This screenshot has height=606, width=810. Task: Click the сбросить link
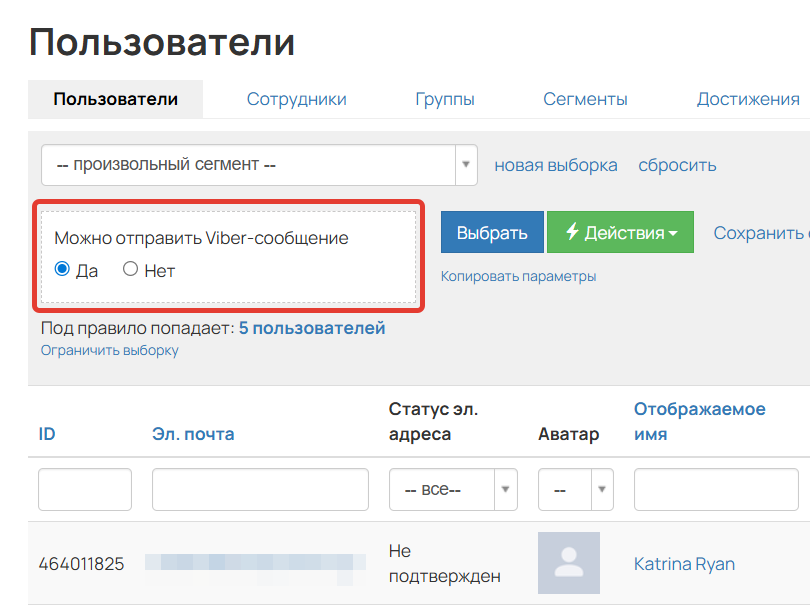[x=677, y=165]
